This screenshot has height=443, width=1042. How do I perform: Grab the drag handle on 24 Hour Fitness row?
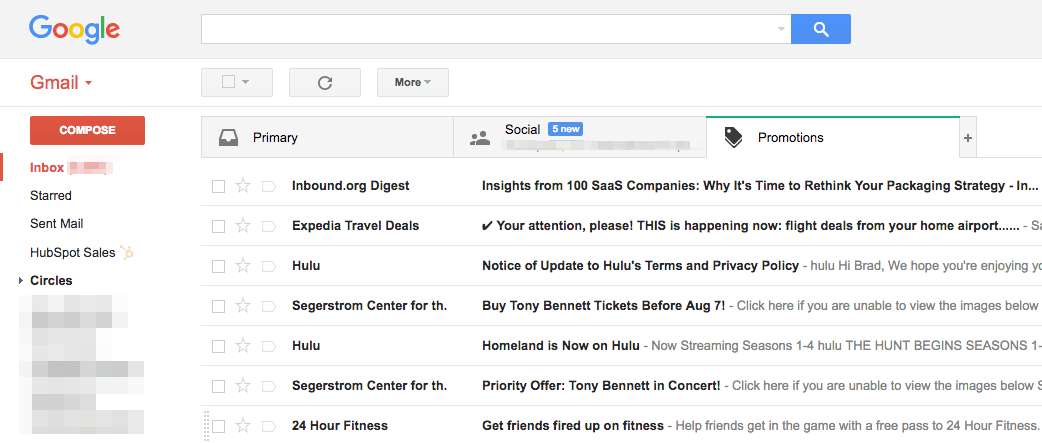coord(206,426)
